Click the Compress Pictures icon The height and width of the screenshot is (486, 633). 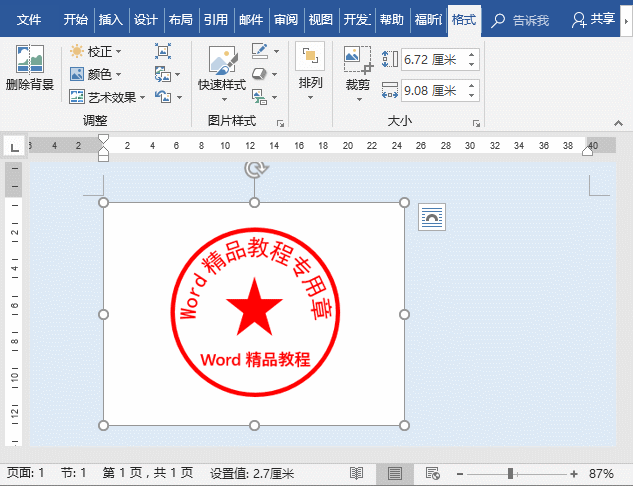[162, 51]
